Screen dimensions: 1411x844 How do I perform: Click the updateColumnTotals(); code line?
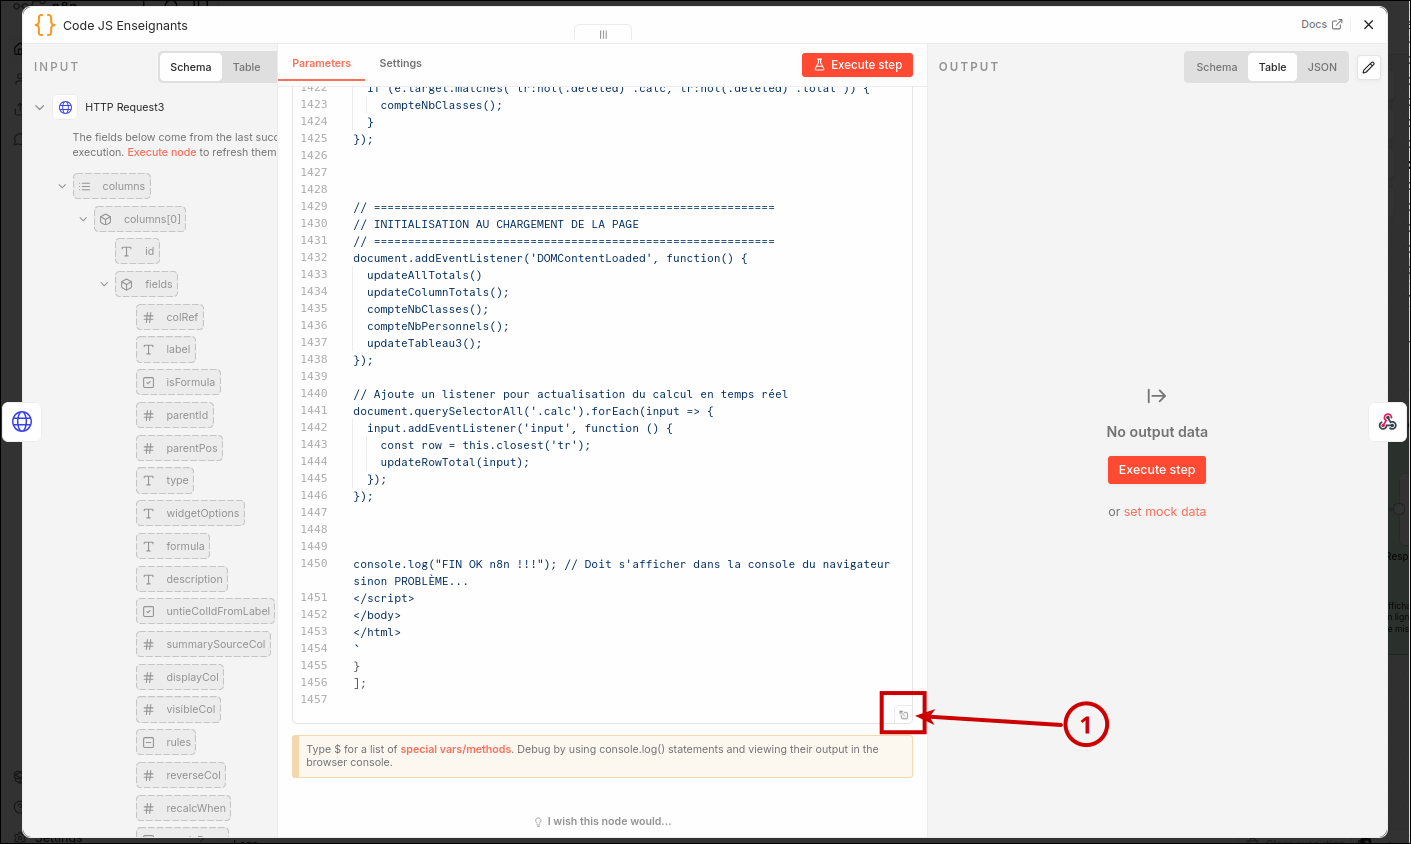tap(438, 292)
